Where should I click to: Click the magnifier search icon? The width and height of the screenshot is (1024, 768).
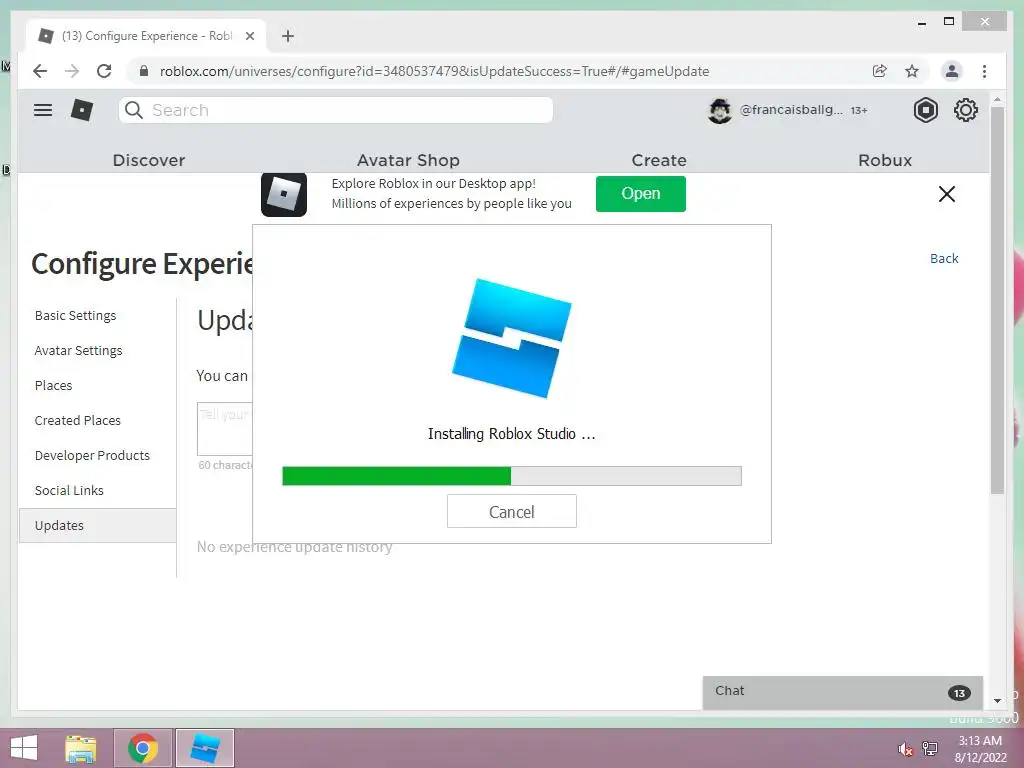click(x=134, y=110)
